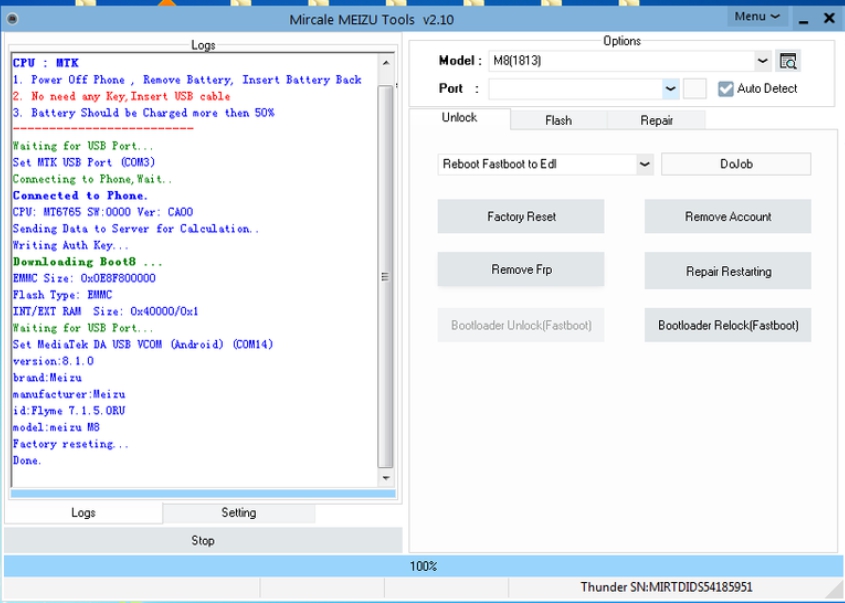
Task: Click the log line 'brand:Meizu'
Action: (47, 378)
